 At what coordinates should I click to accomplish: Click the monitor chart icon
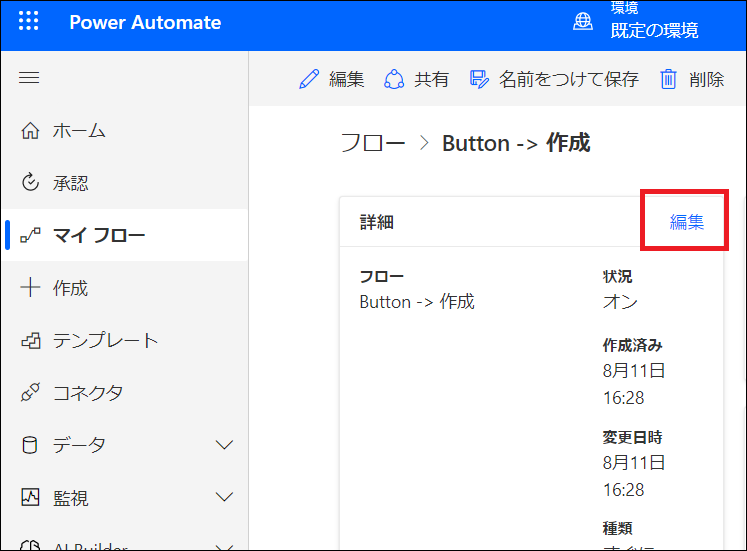tap(30, 497)
